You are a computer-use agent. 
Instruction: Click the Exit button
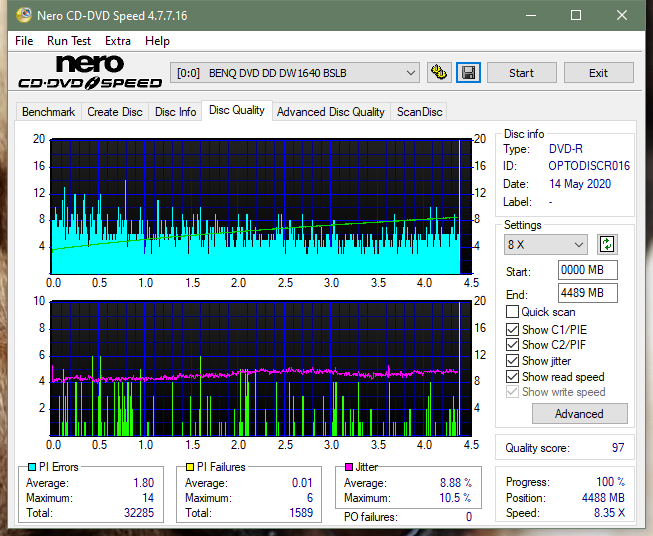pos(598,73)
